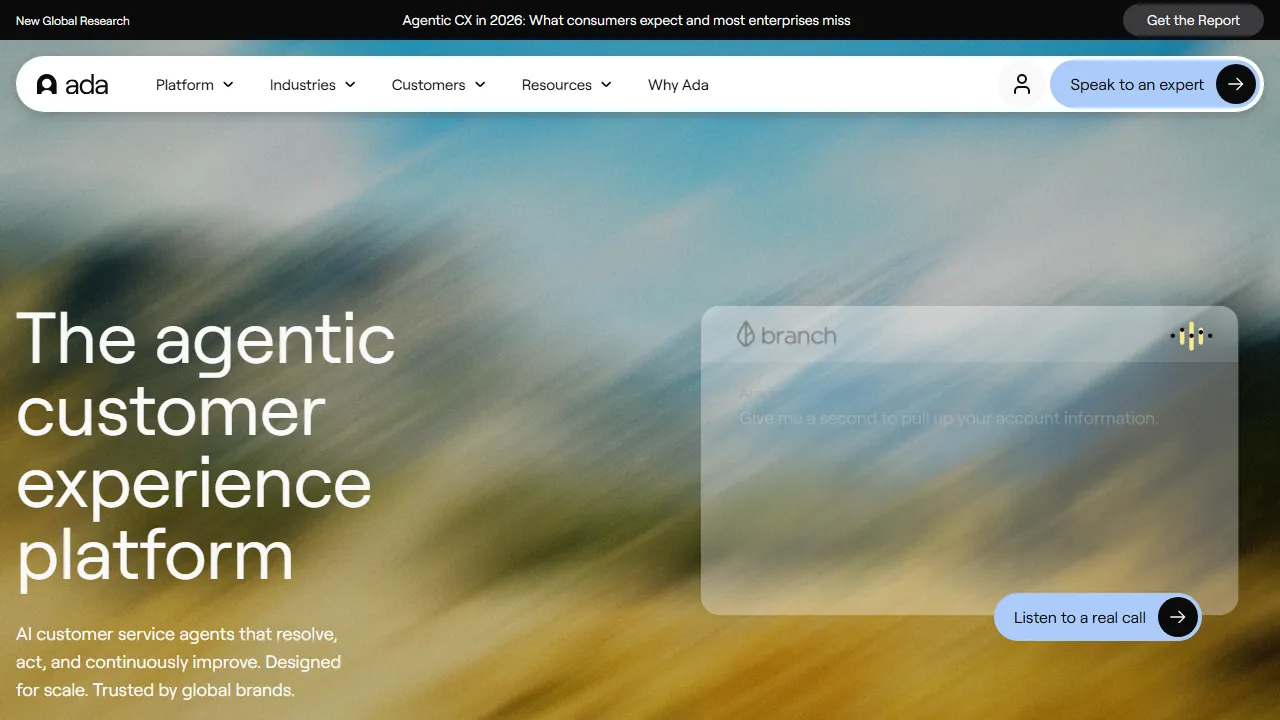
Task: Click the New Global Research label
Action: point(73,20)
